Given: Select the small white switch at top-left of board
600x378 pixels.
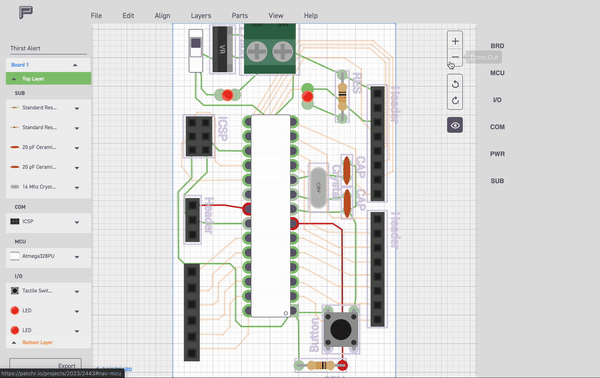Looking at the screenshot, I should [196, 51].
